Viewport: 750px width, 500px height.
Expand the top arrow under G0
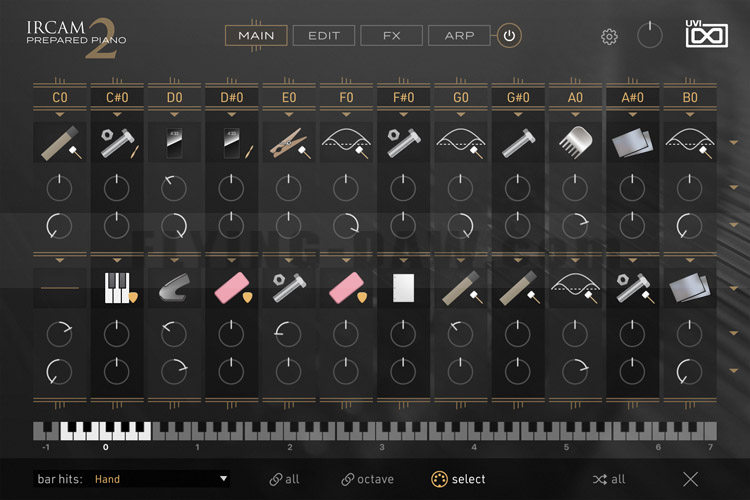click(x=461, y=115)
